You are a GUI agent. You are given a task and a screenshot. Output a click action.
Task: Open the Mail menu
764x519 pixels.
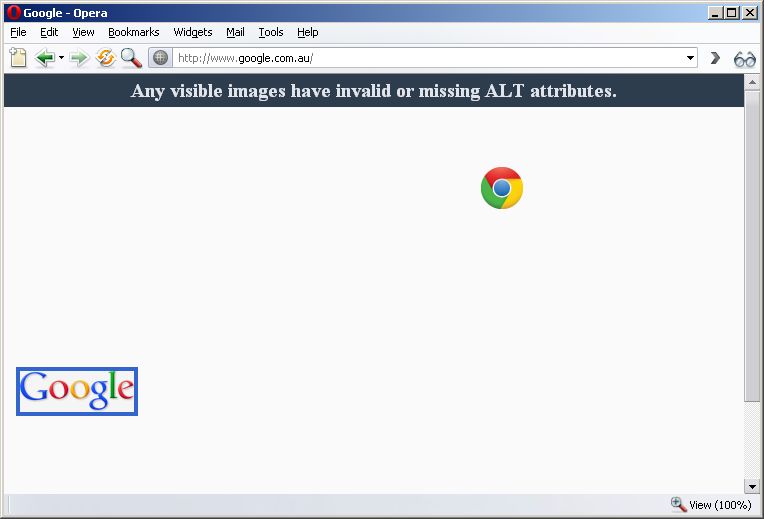(x=235, y=32)
